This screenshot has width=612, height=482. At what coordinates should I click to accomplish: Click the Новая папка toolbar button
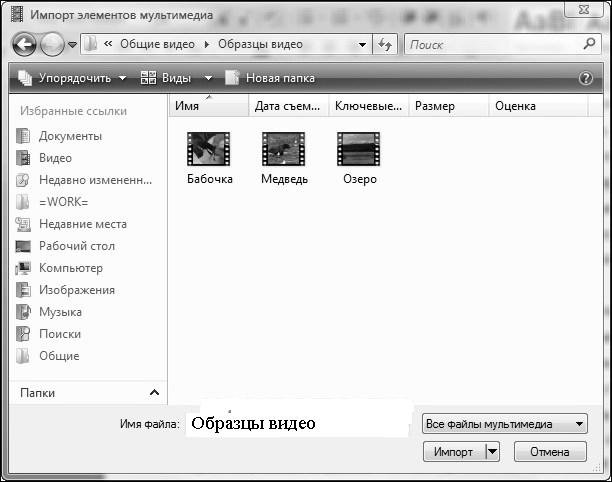(270, 78)
